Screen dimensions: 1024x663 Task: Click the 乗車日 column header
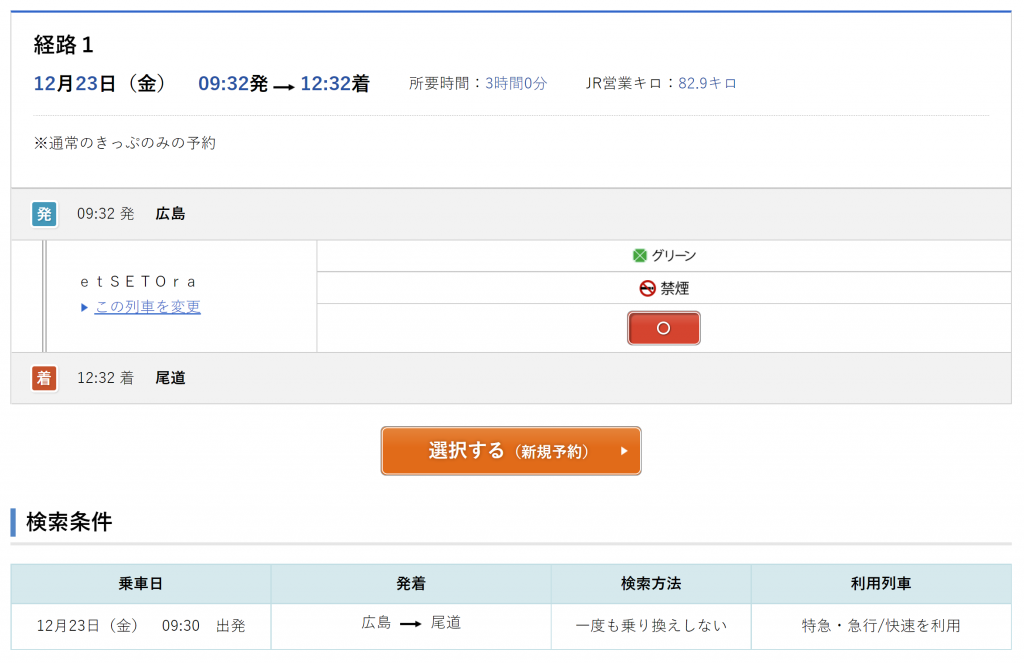tap(141, 584)
